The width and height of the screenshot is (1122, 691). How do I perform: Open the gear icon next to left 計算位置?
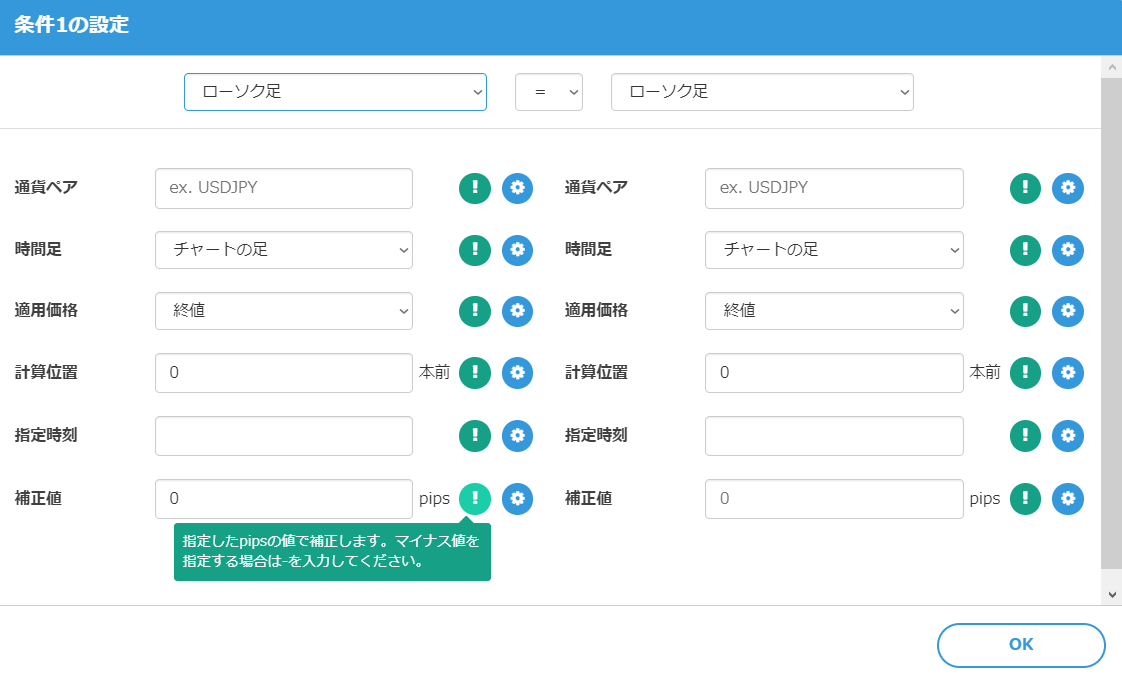click(x=517, y=373)
